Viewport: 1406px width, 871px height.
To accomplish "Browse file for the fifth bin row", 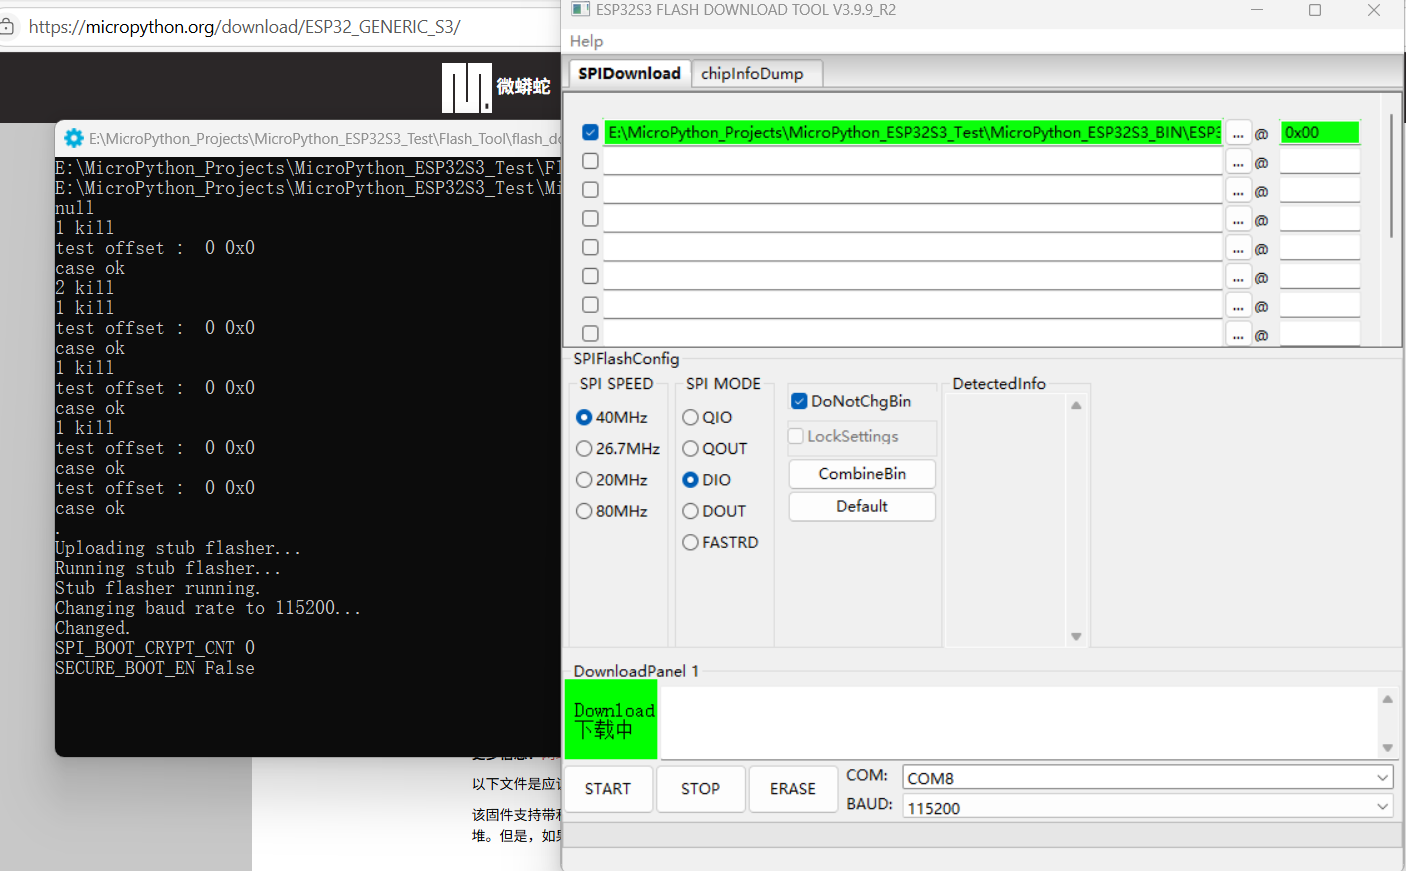I will pyautogui.click(x=1238, y=248).
